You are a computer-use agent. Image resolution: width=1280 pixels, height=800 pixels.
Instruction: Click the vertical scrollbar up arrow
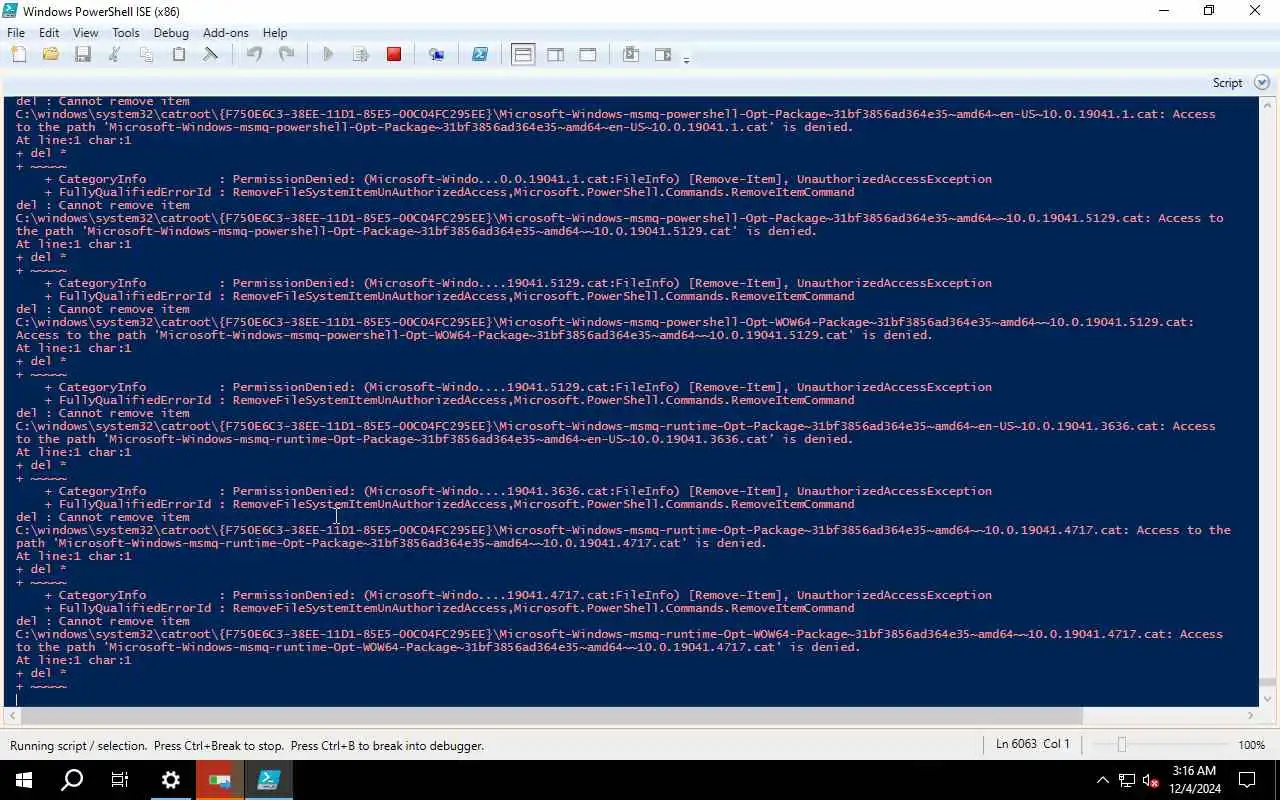point(1268,104)
